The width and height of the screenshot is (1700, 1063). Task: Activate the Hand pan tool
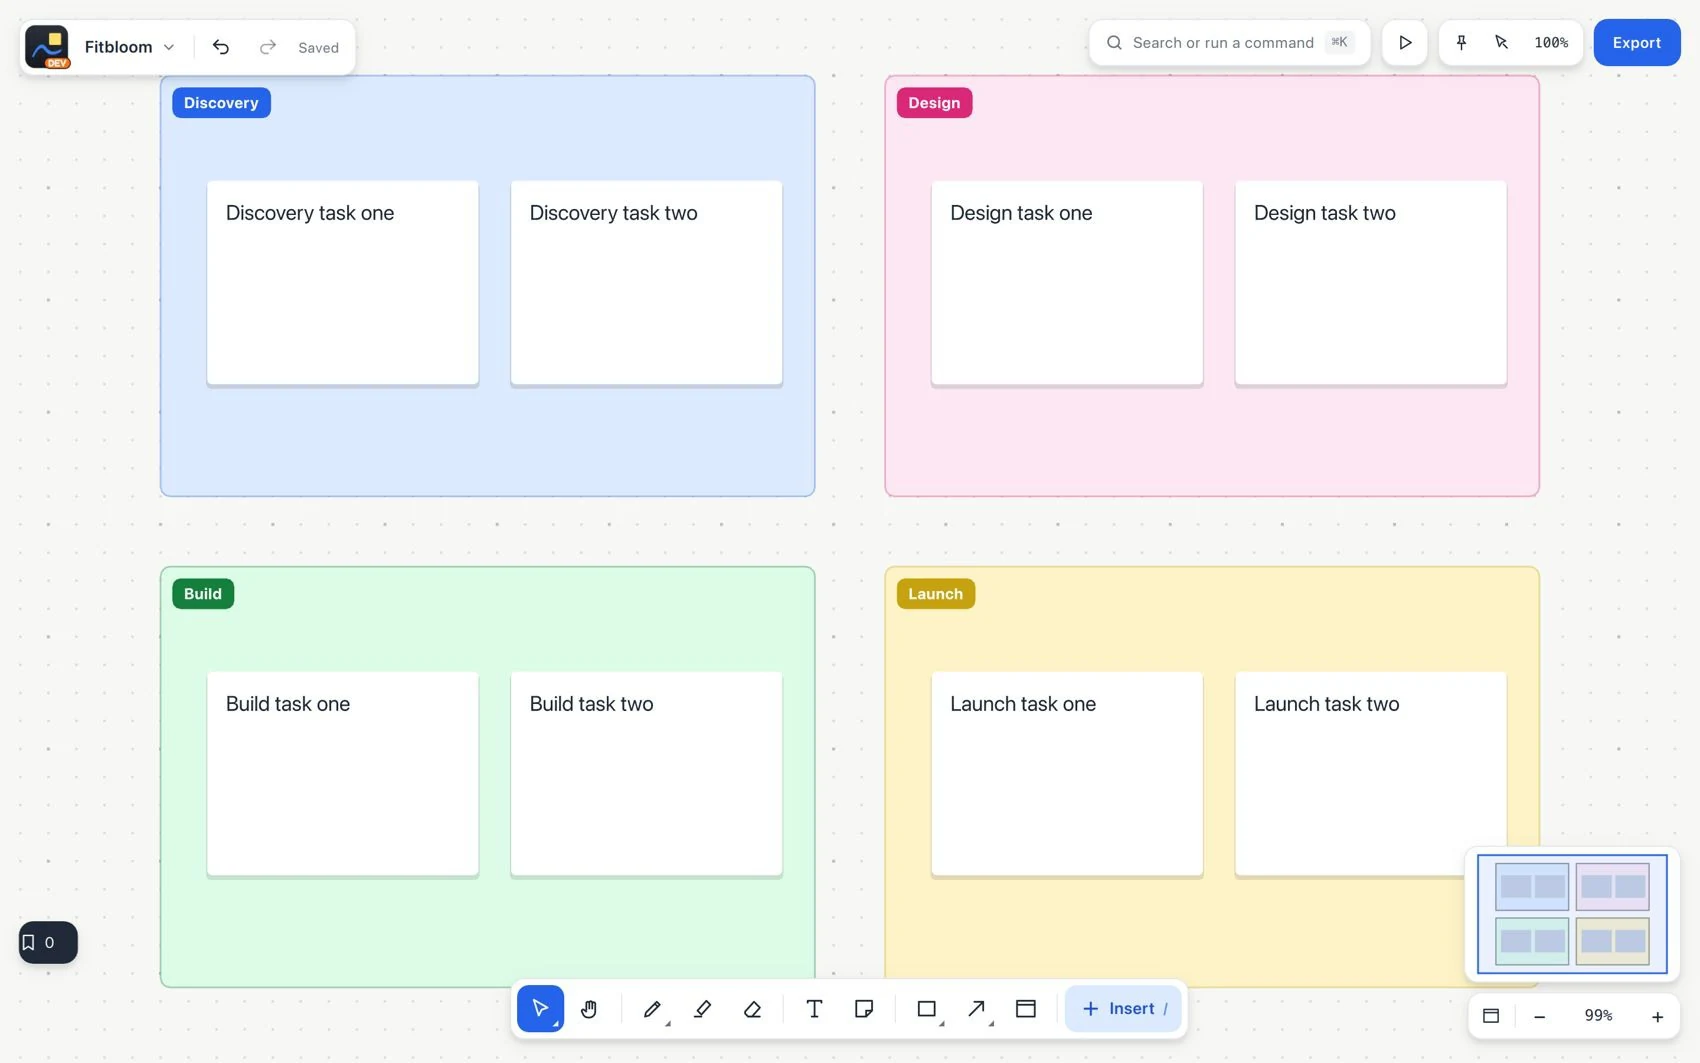click(589, 1008)
